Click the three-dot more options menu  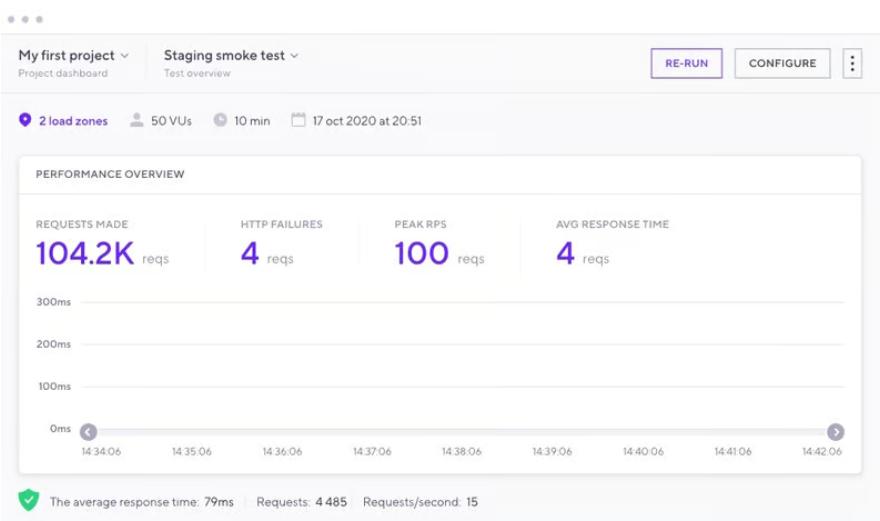(852, 63)
